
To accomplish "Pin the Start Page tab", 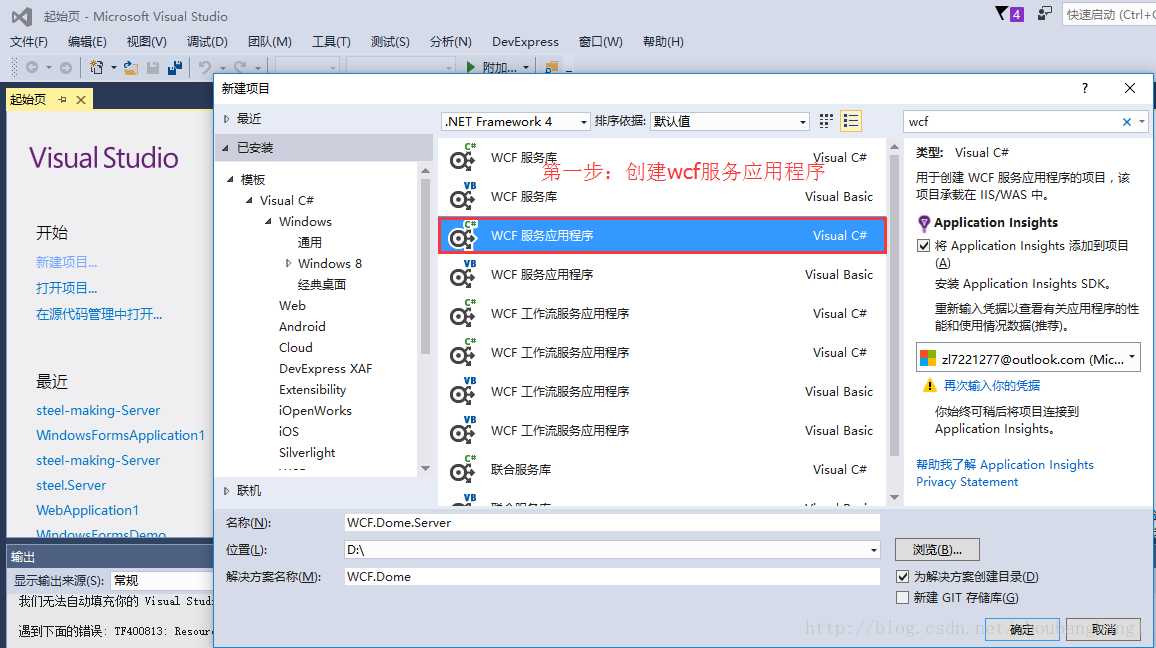I will [x=63, y=100].
